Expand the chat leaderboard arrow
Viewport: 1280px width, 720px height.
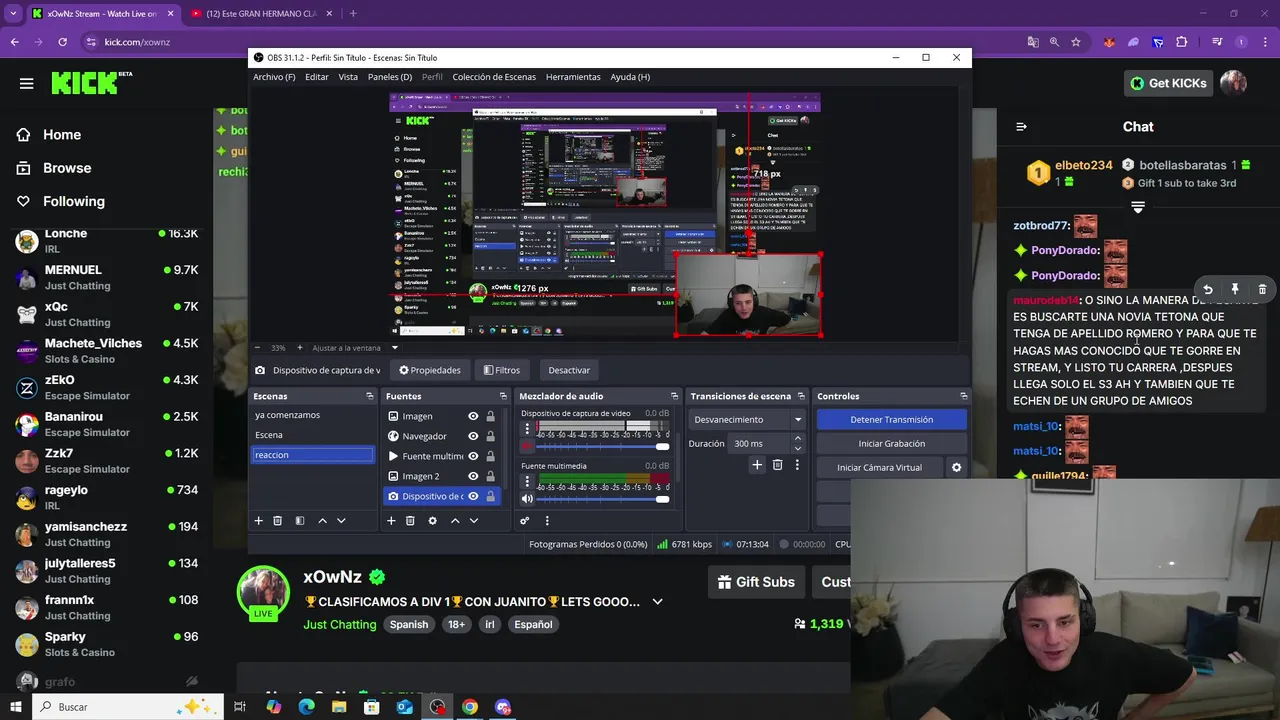(1137, 207)
